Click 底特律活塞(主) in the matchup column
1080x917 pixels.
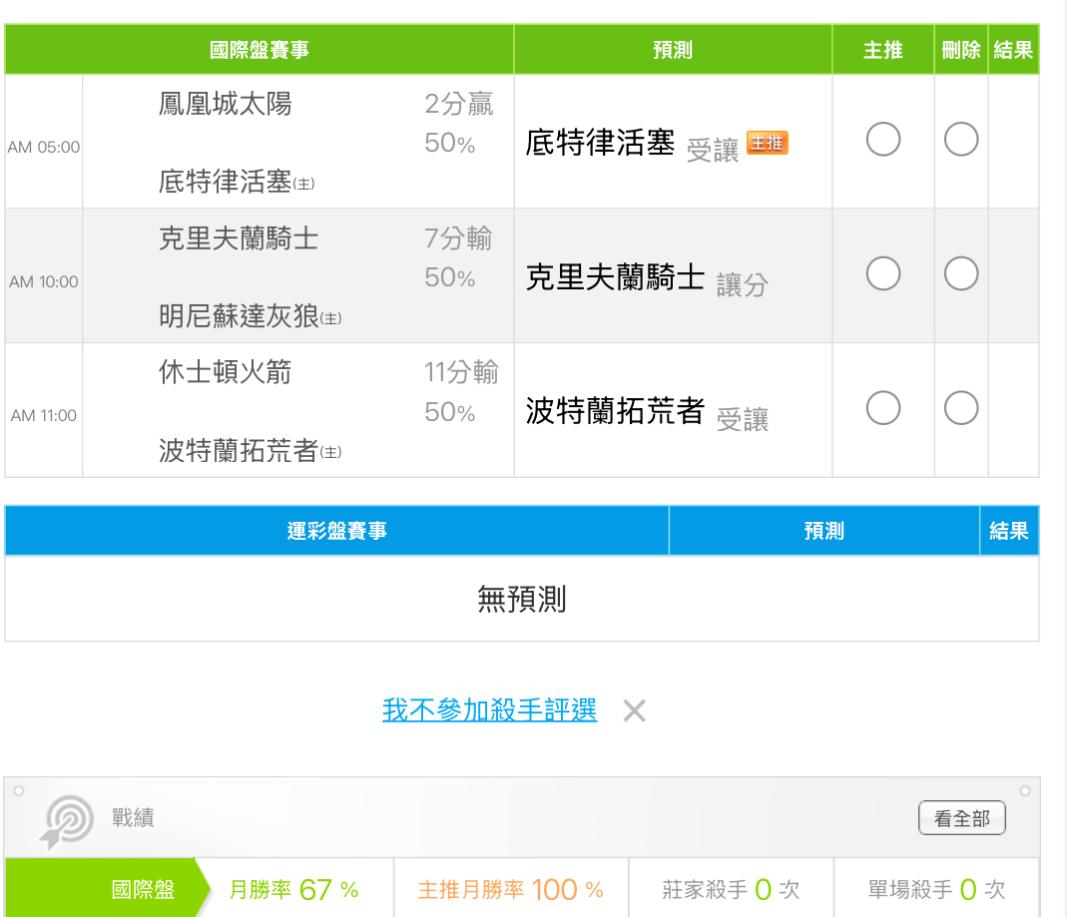tap(236, 182)
